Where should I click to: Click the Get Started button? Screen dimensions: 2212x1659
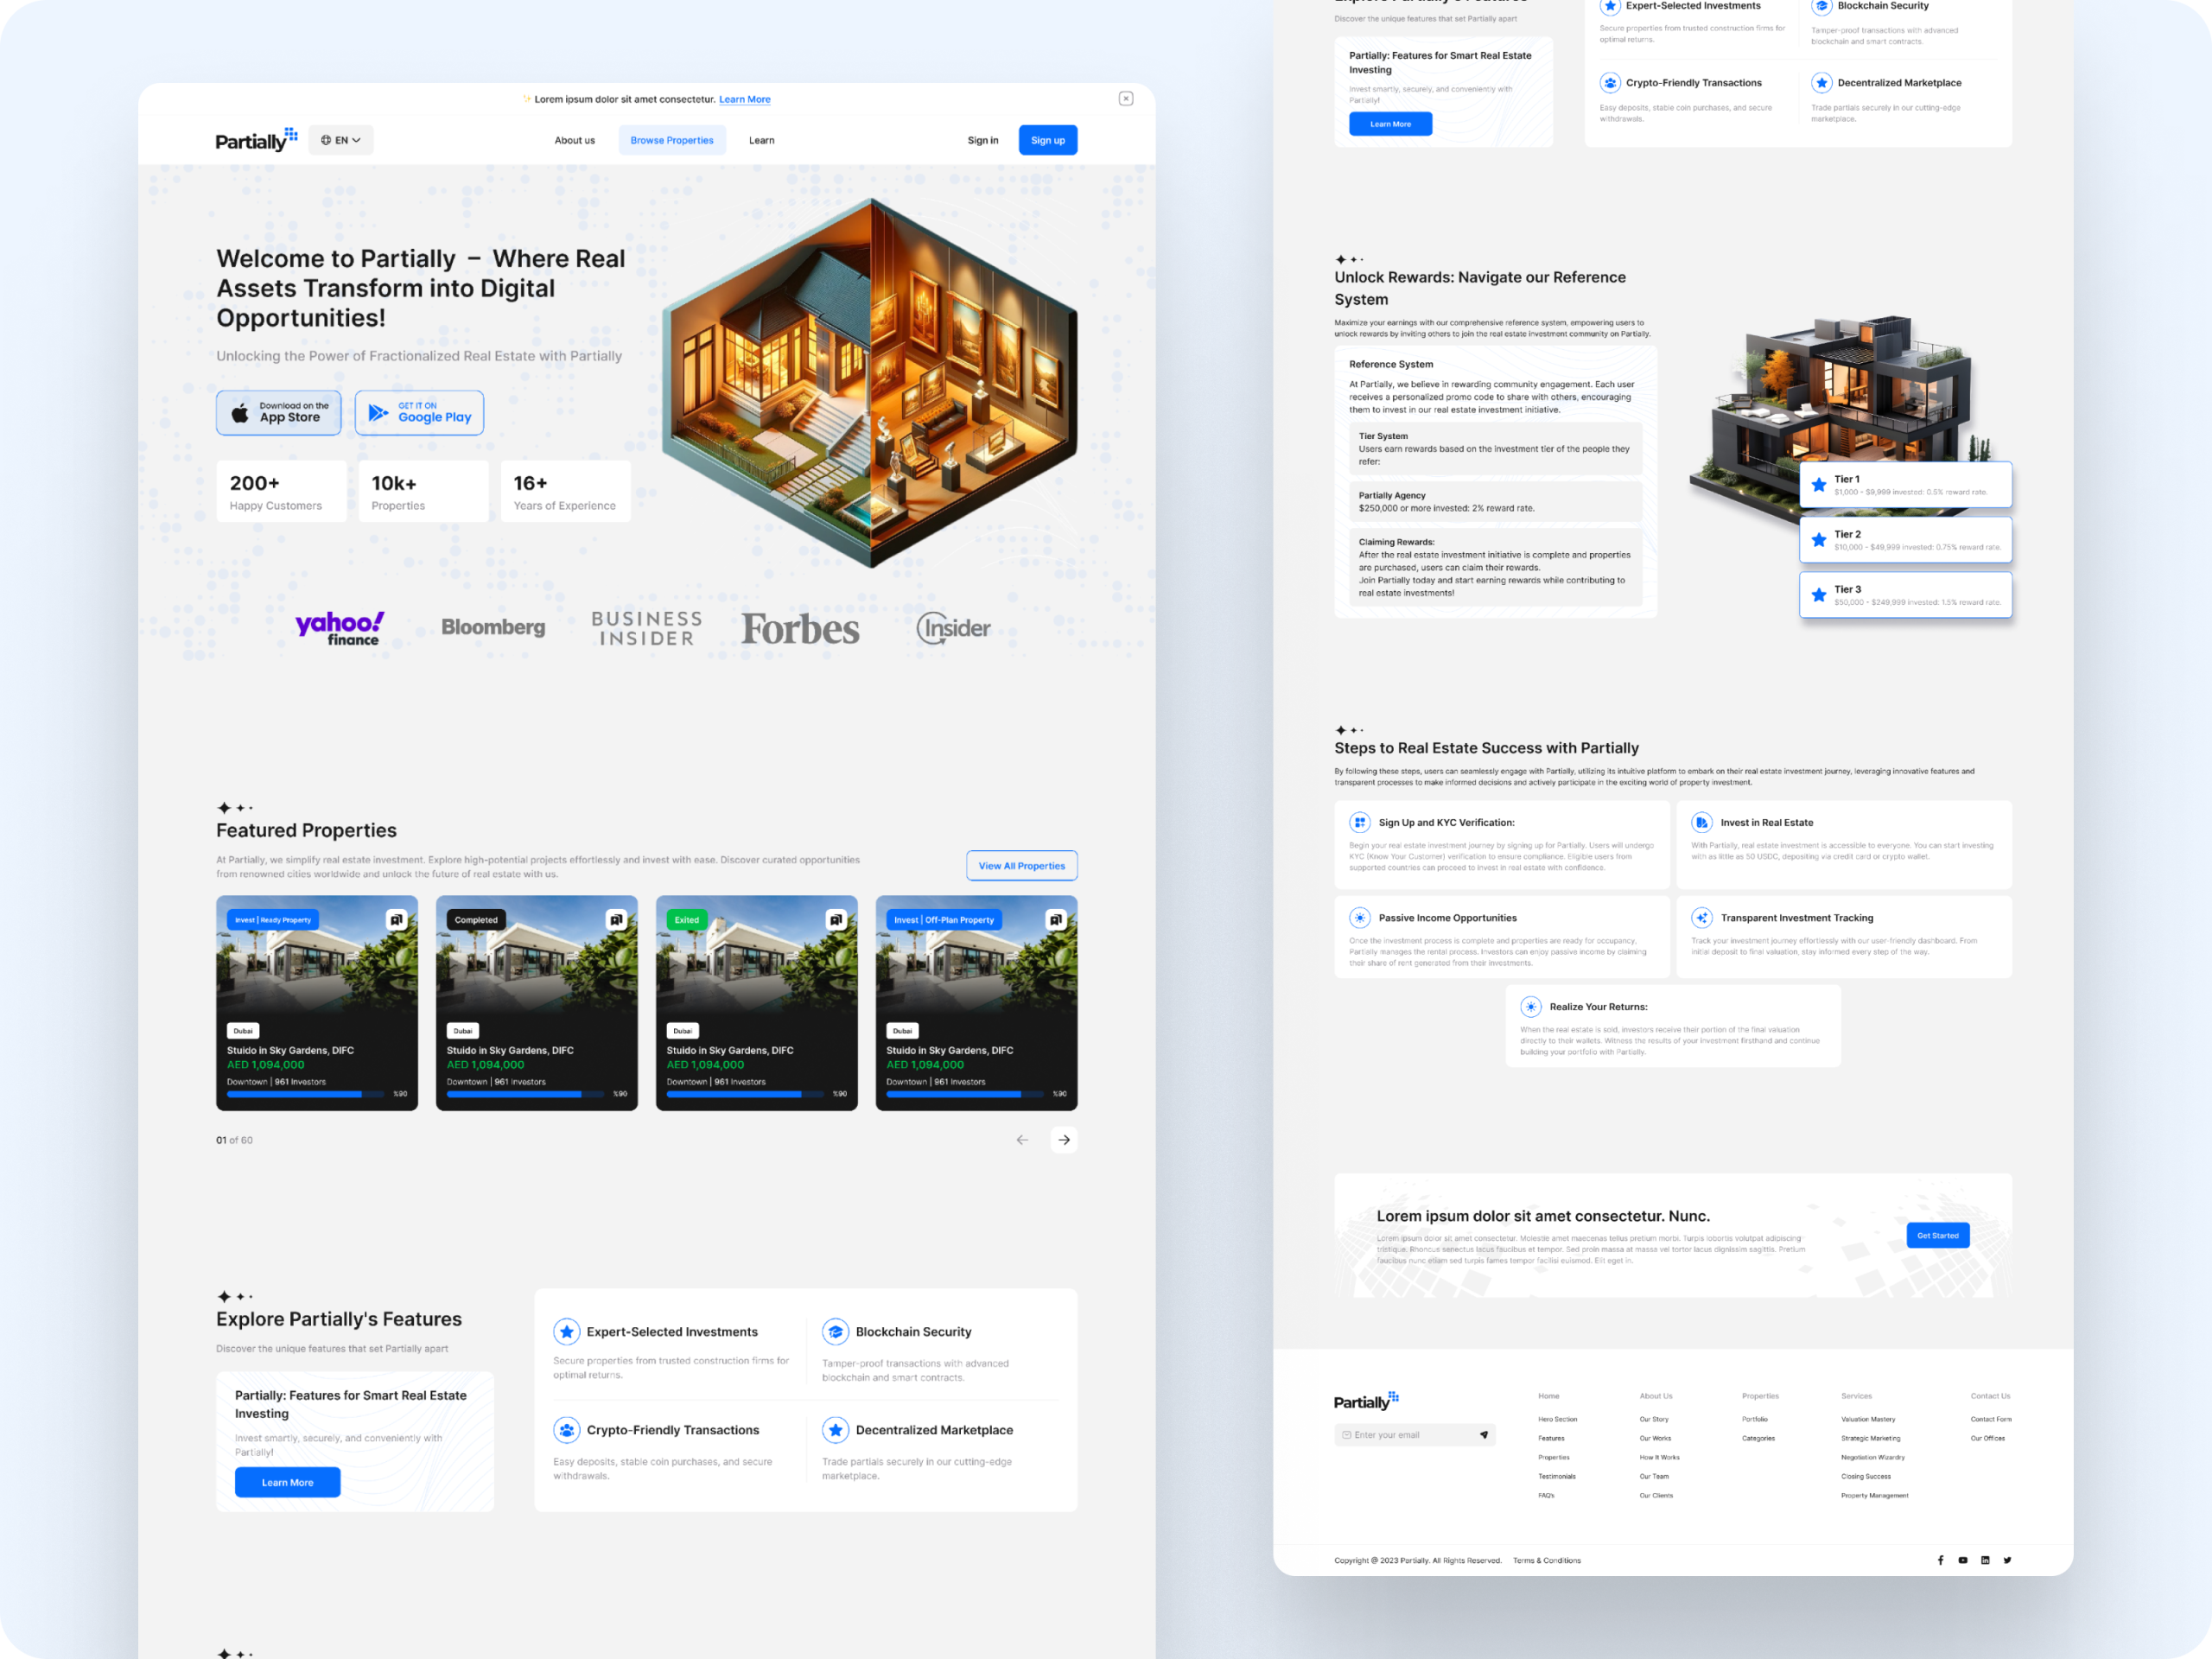click(1938, 1236)
